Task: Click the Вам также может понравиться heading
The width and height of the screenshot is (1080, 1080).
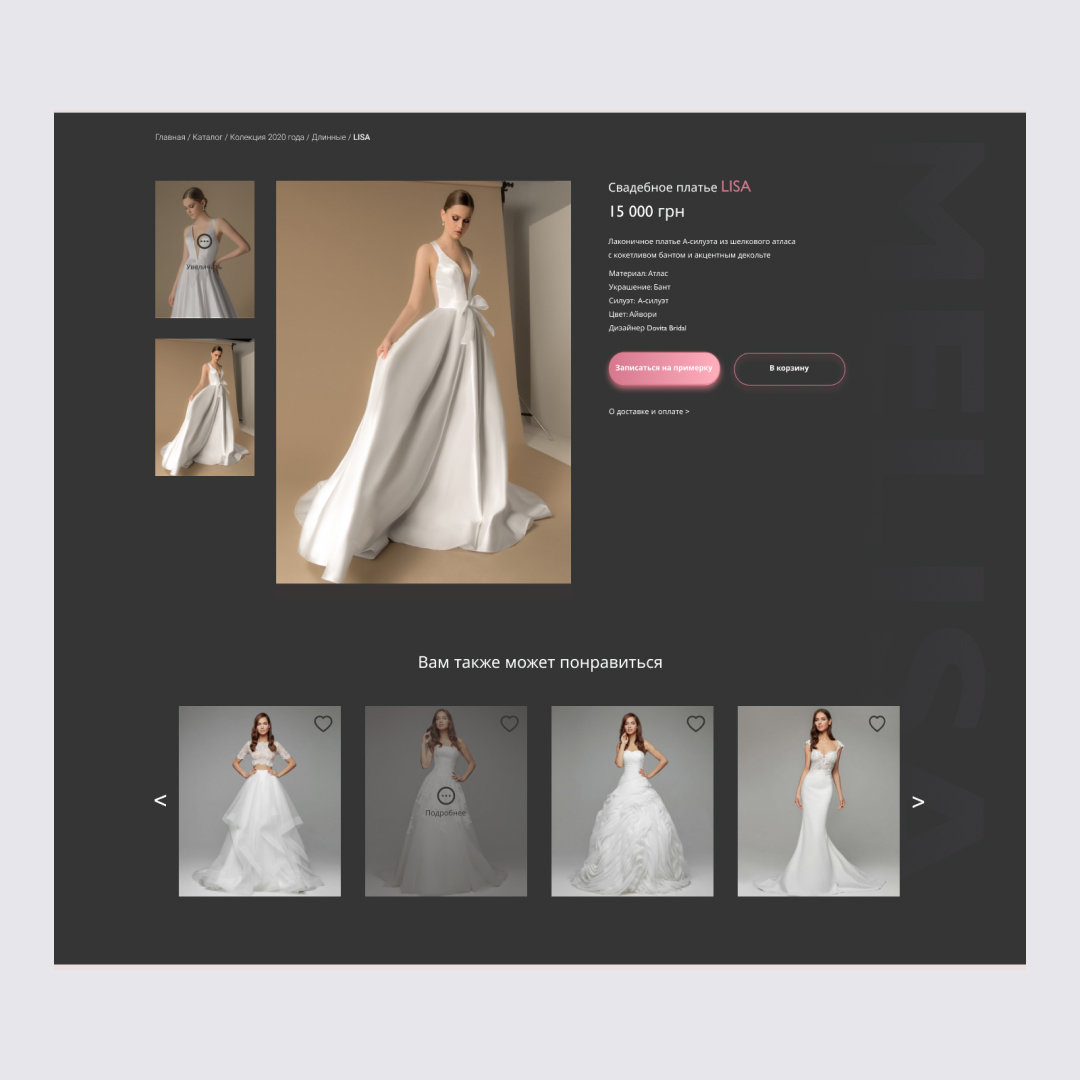Action: pyautogui.click(x=540, y=663)
